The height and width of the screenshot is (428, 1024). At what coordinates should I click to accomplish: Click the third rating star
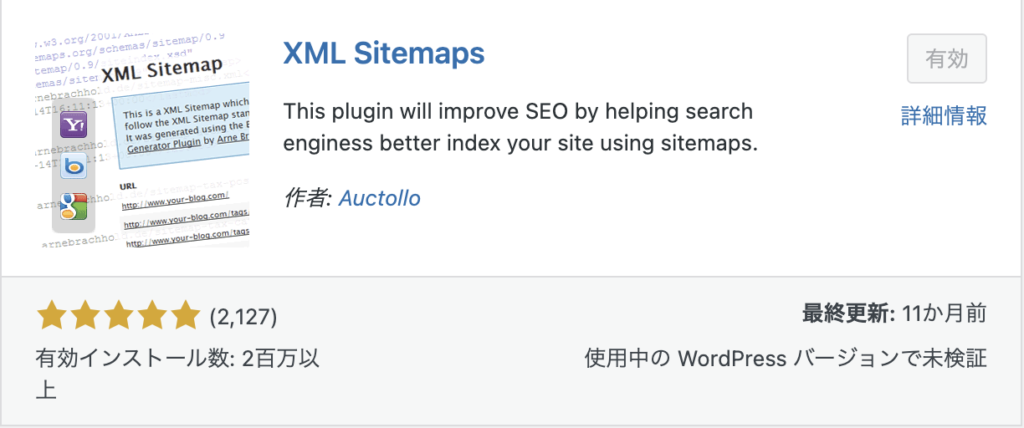[119, 317]
